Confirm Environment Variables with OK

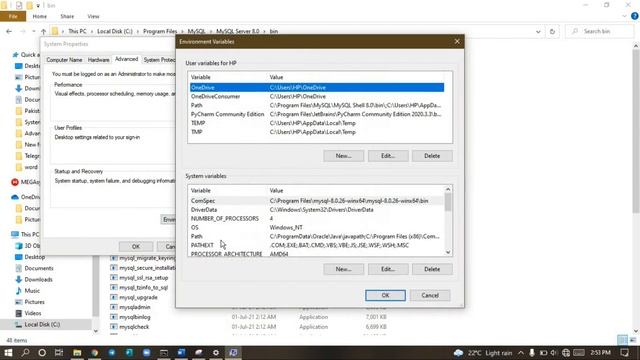coord(385,295)
